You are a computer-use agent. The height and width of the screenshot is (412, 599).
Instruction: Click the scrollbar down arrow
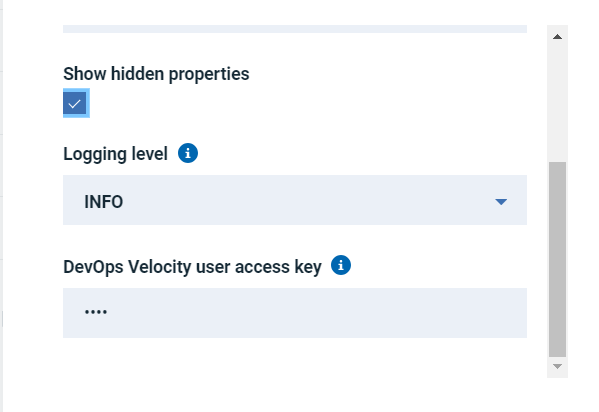coord(557,367)
